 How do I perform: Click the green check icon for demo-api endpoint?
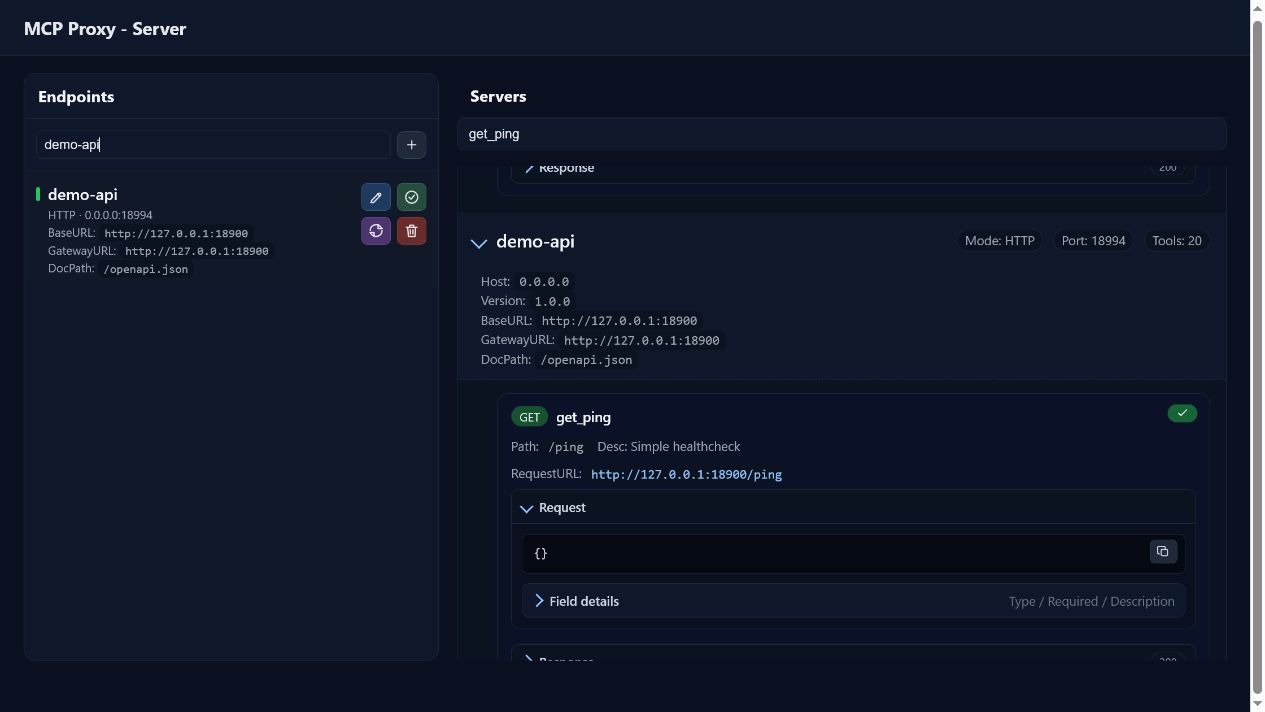tap(411, 197)
